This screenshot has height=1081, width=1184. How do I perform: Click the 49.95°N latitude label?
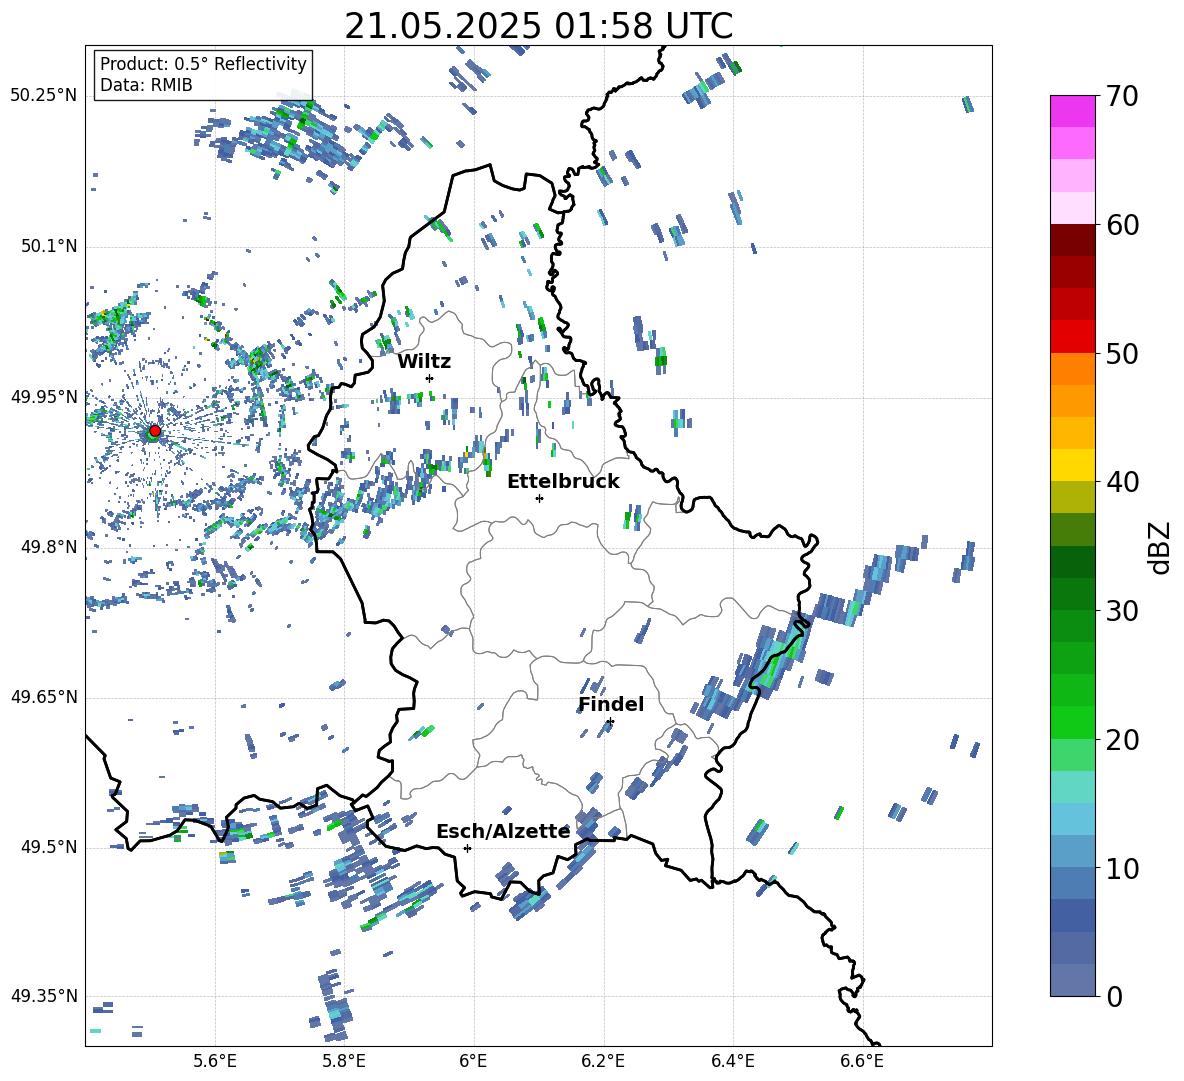[x=44, y=397]
